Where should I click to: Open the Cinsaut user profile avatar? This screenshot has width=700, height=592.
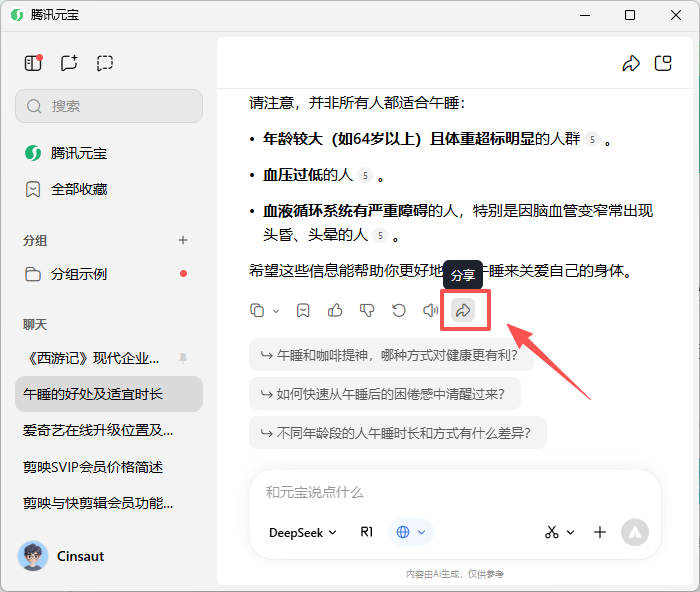pyautogui.click(x=33, y=556)
